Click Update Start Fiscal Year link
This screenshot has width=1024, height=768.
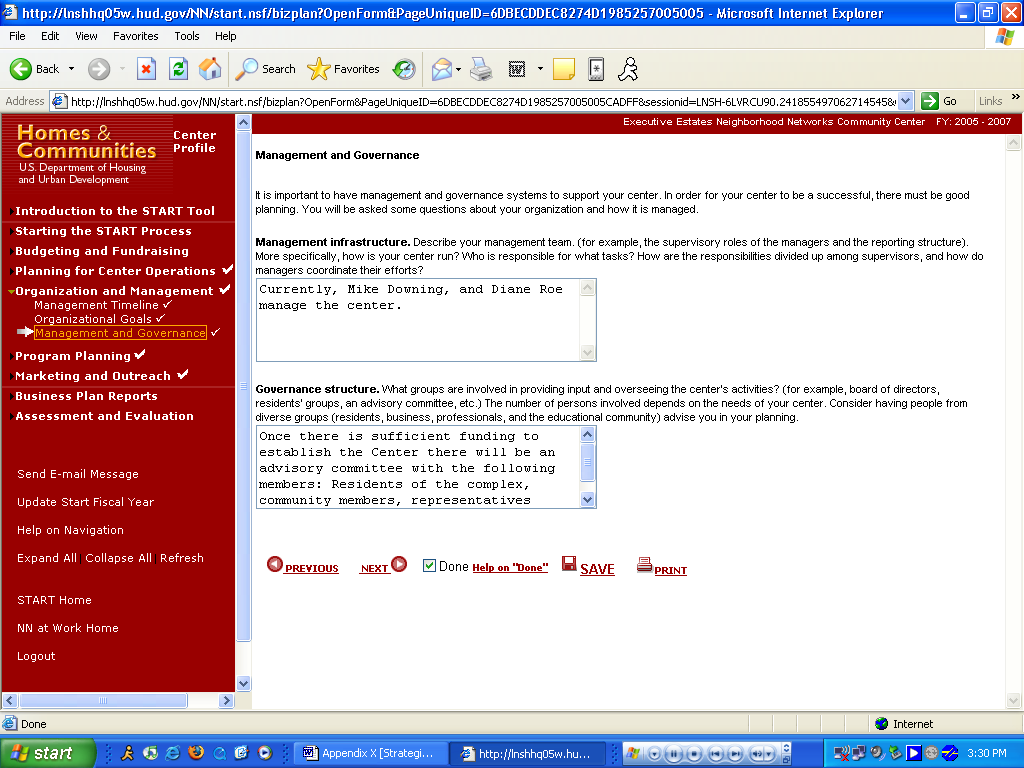click(x=86, y=502)
